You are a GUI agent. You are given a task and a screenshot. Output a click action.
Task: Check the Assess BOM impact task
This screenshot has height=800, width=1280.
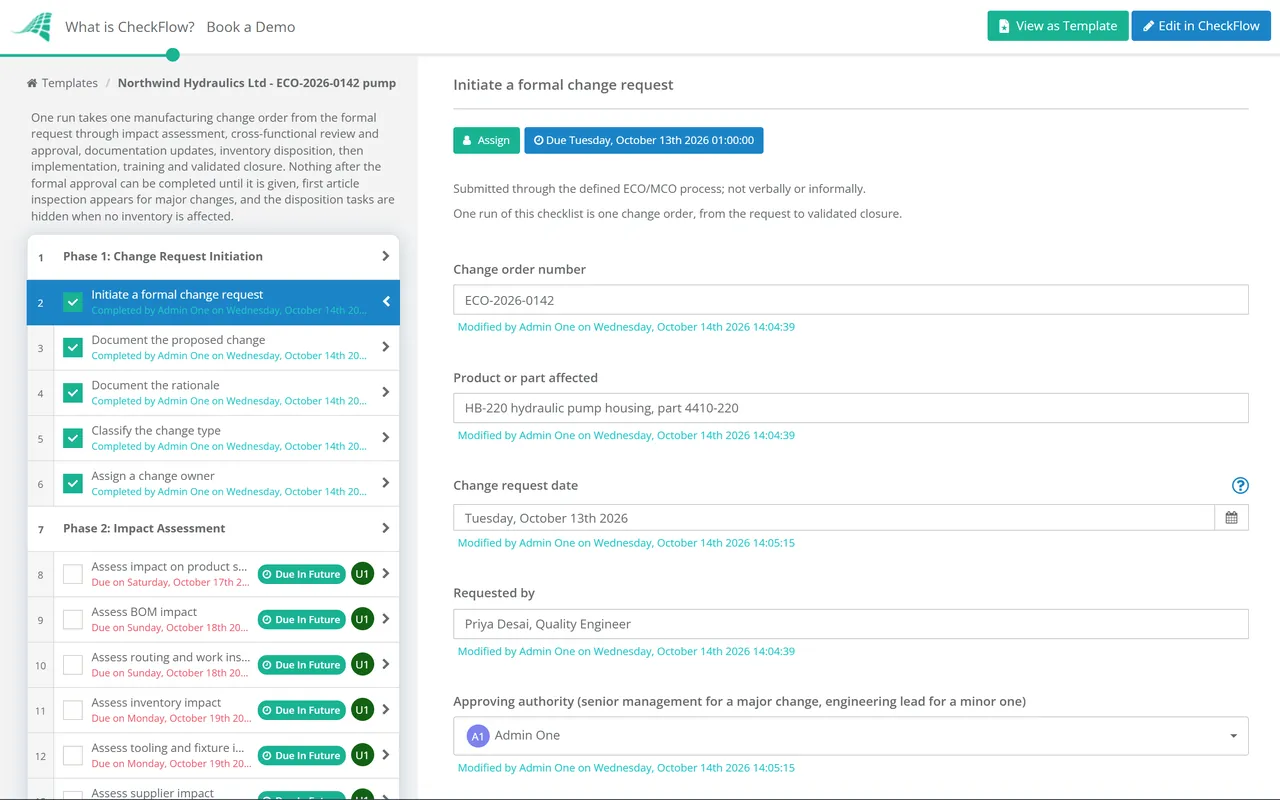(73, 619)
